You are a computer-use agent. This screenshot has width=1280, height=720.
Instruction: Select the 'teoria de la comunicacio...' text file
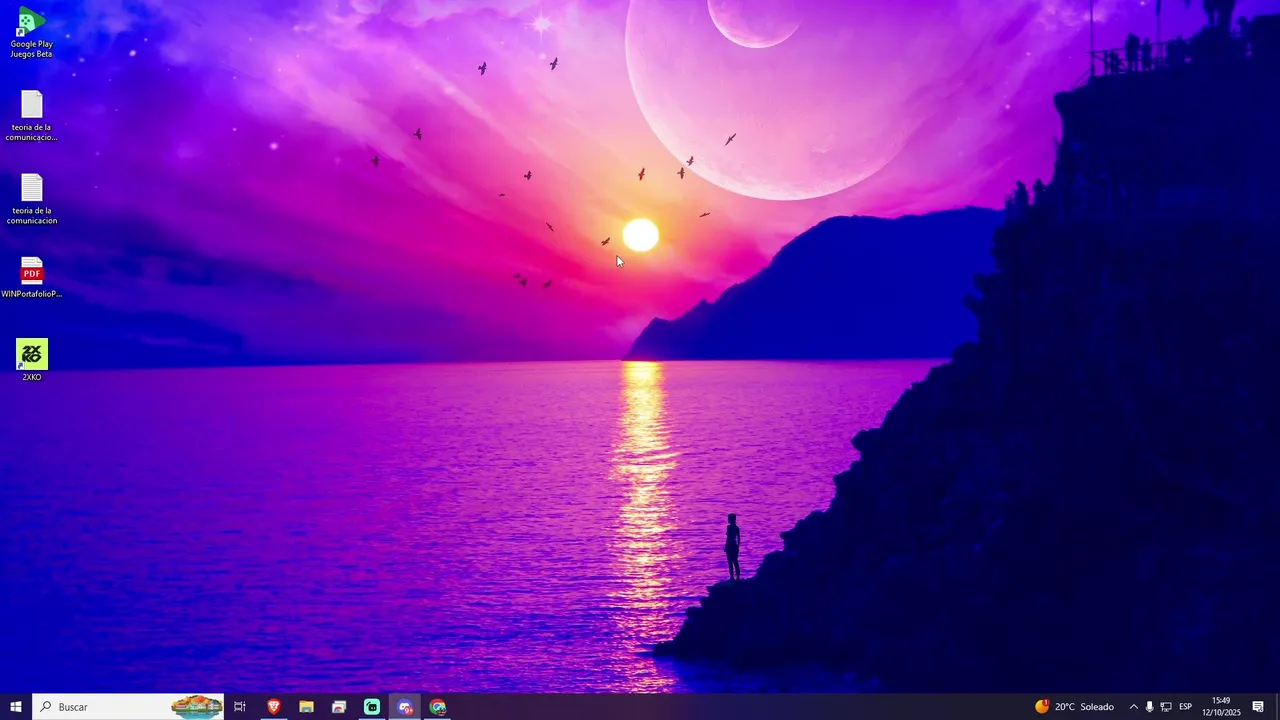pyautogui.click(x=31, y=116)
